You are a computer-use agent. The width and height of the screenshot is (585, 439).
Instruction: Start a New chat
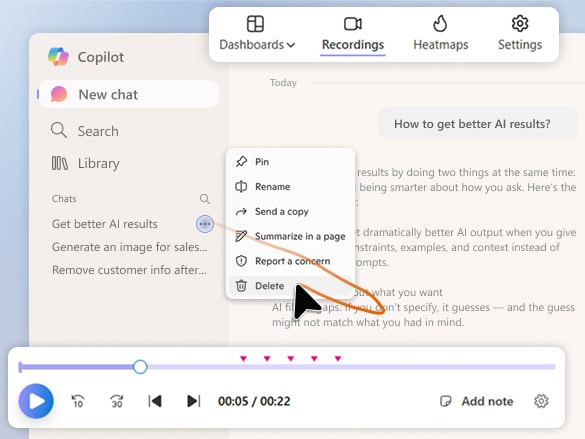point(129,94)
